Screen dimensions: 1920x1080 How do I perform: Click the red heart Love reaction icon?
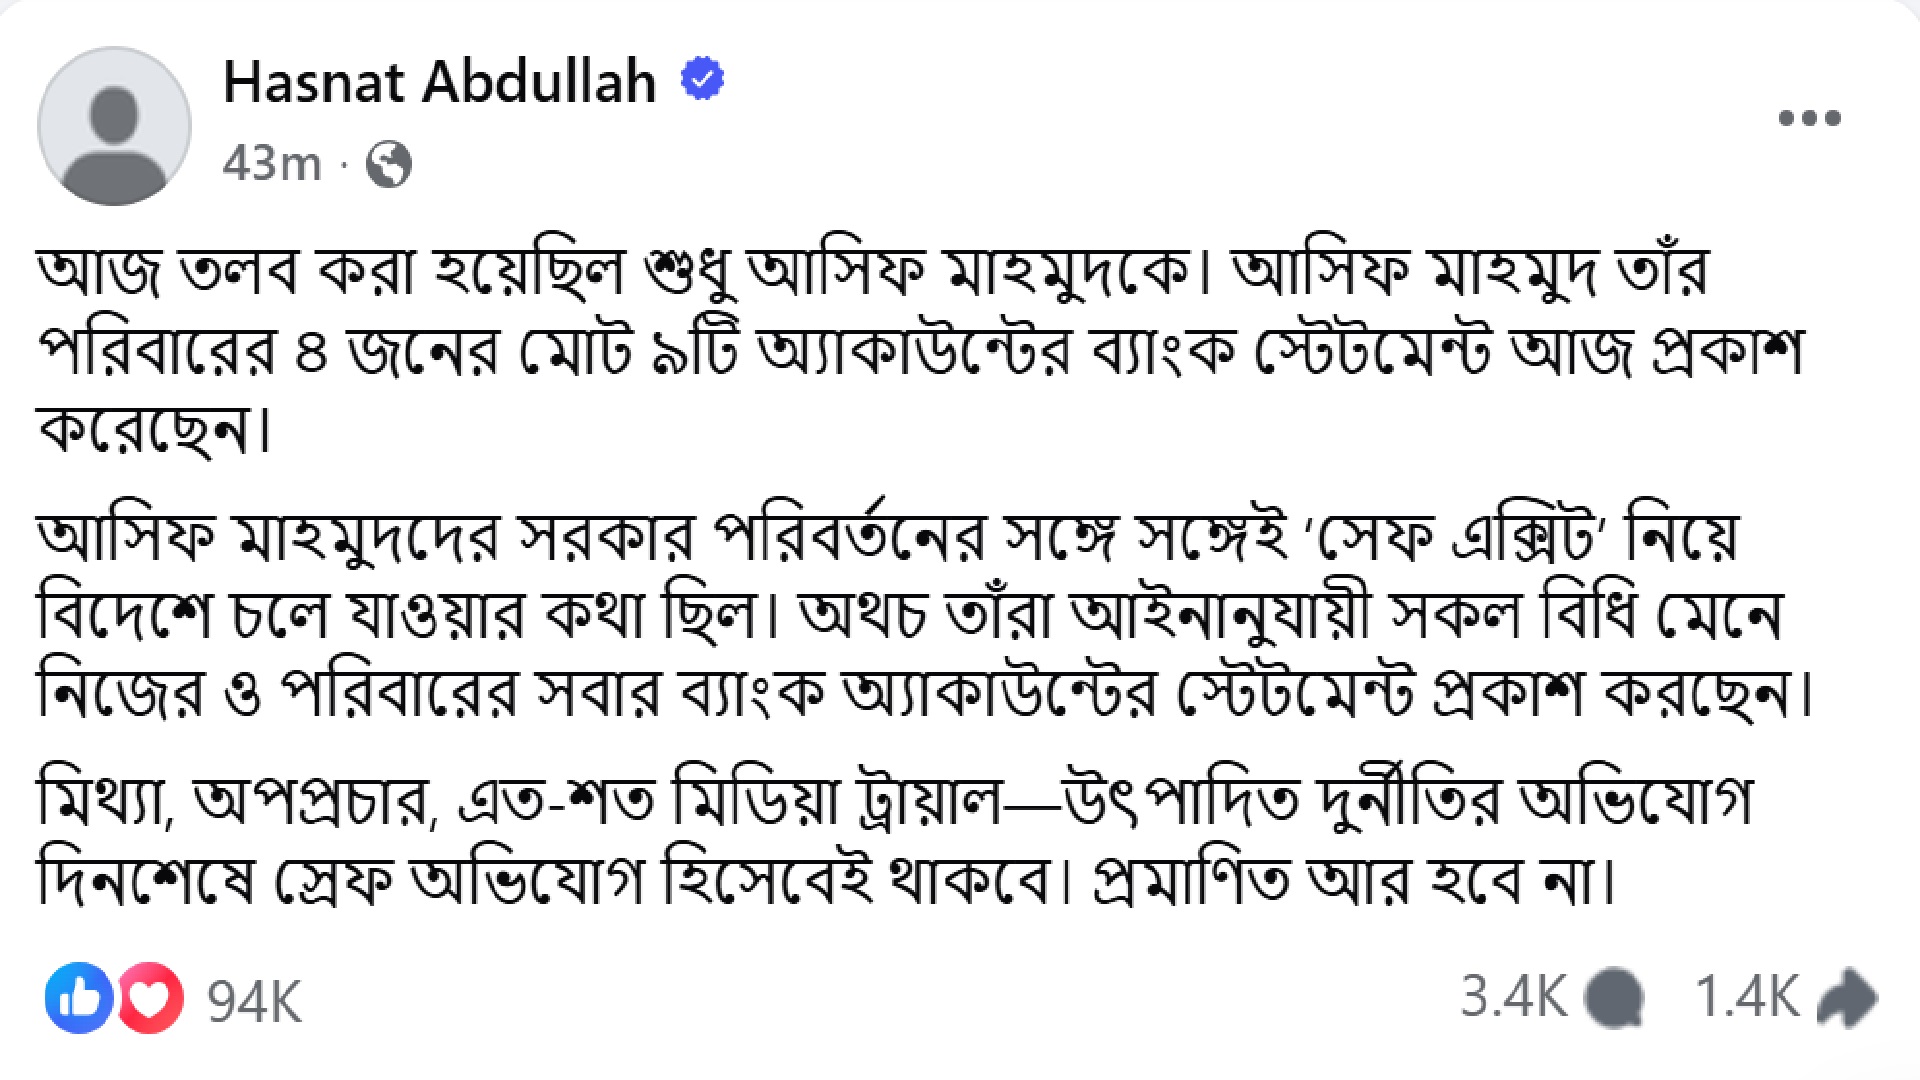point(152,998)
